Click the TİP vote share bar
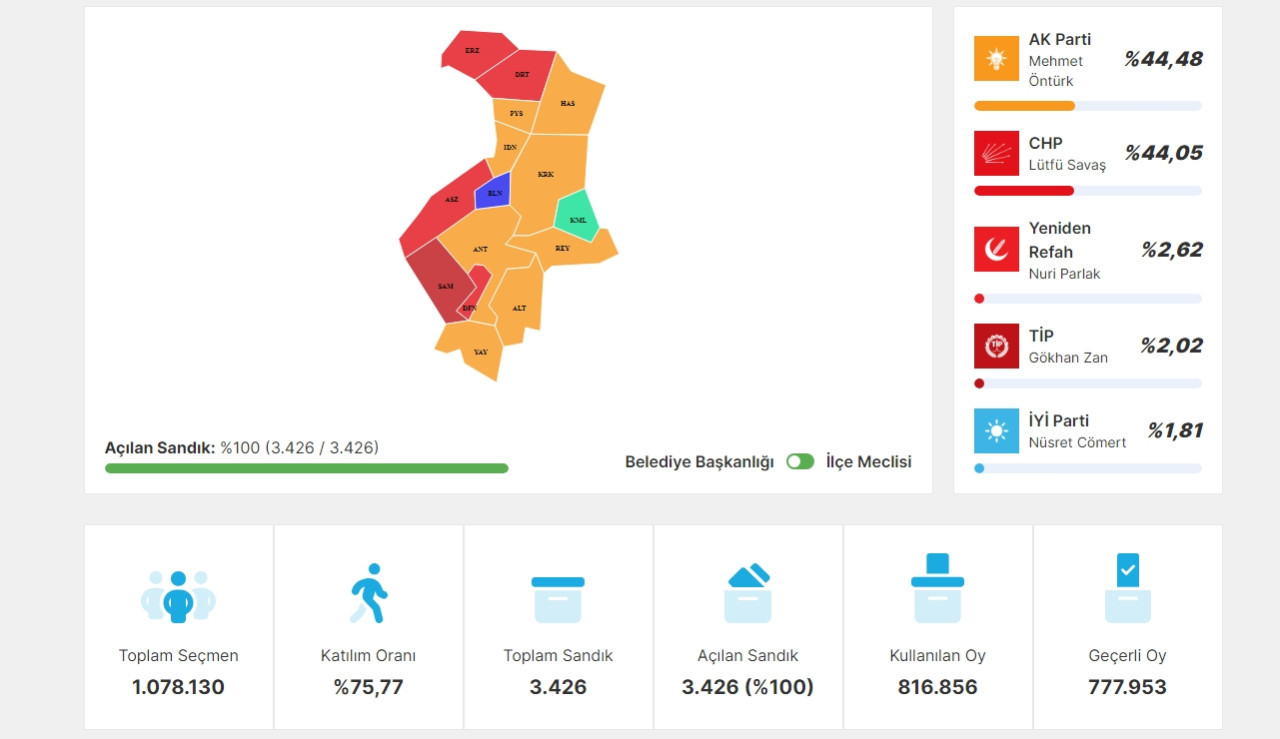Viewport: 1280px width, 739px height. (x=1088, y=383)
